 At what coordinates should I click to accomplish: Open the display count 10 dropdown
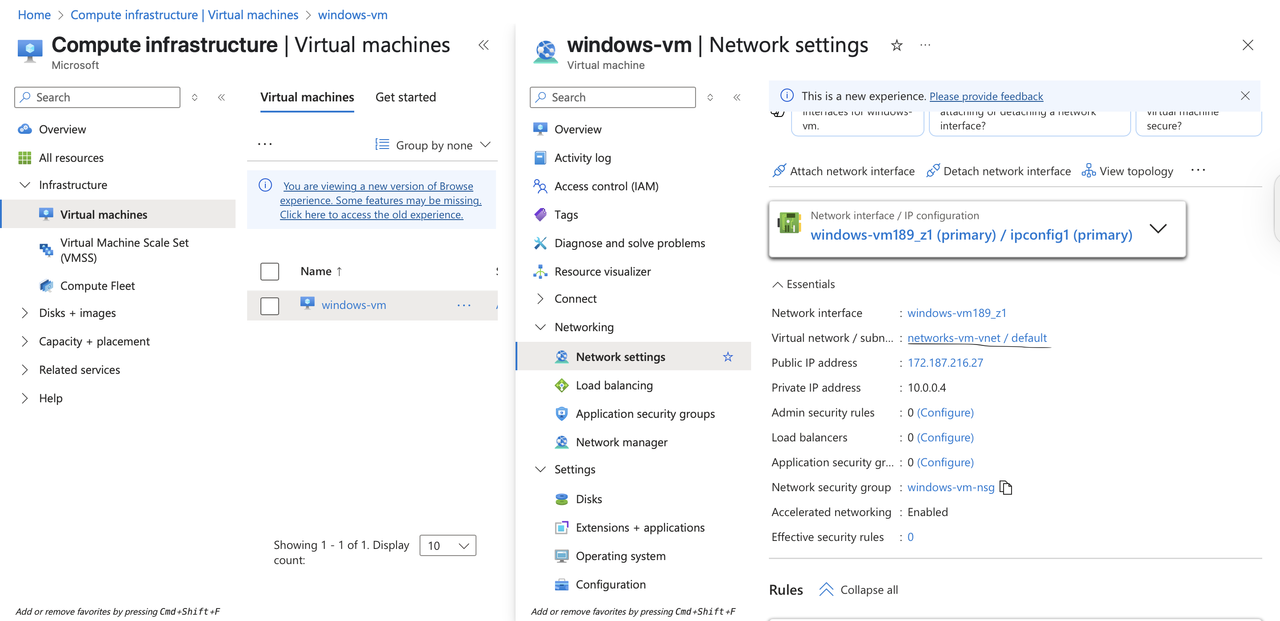tap(448, 546)
